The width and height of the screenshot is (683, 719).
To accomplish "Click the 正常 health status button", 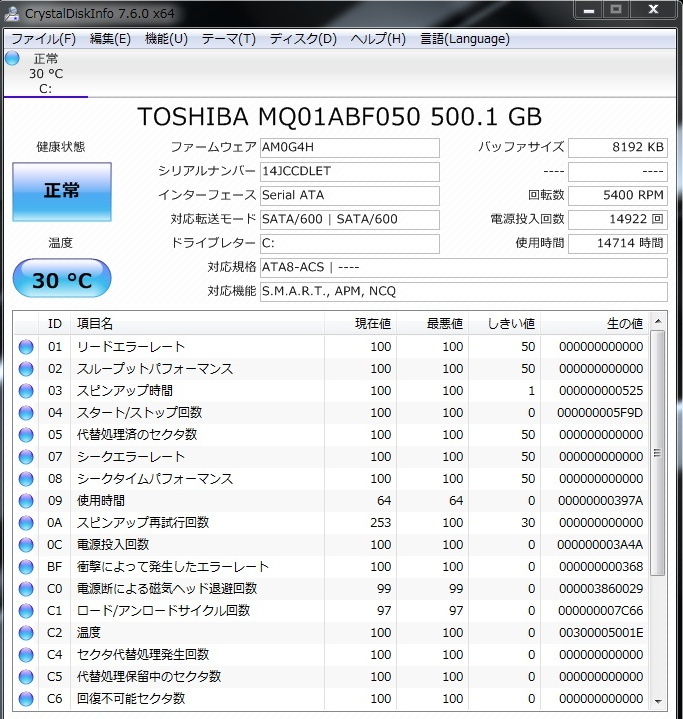I will pyautogui.click(x=62, y=191).
